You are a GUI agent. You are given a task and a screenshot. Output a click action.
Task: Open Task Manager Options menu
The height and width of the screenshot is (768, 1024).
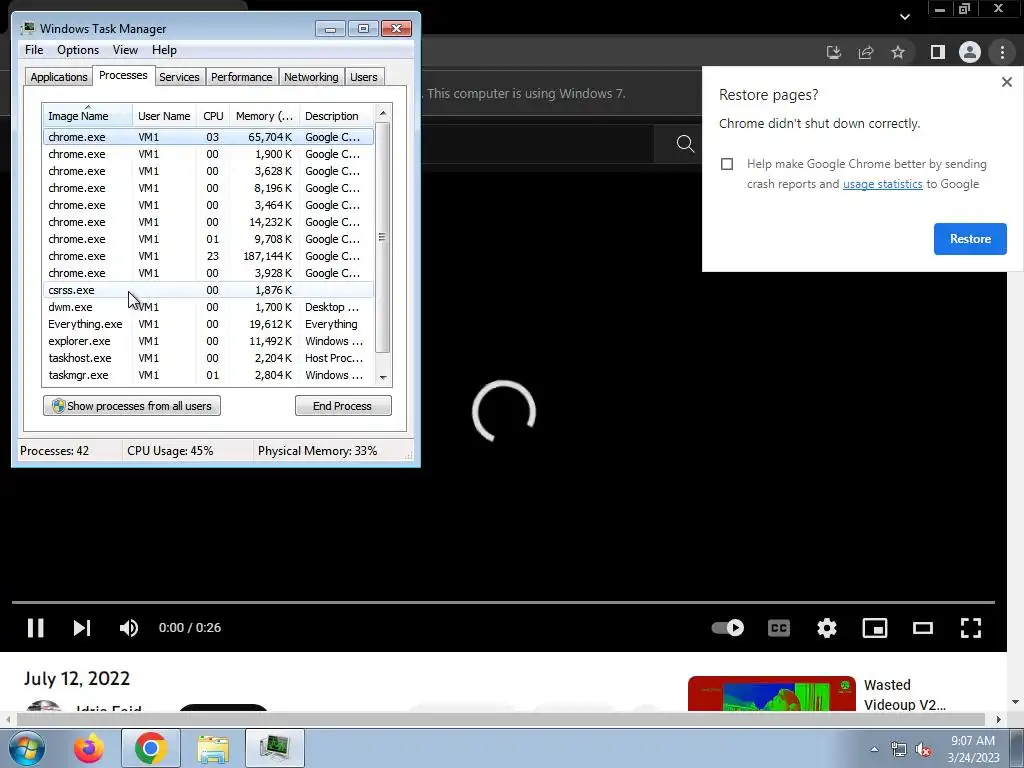coord(78,50)
